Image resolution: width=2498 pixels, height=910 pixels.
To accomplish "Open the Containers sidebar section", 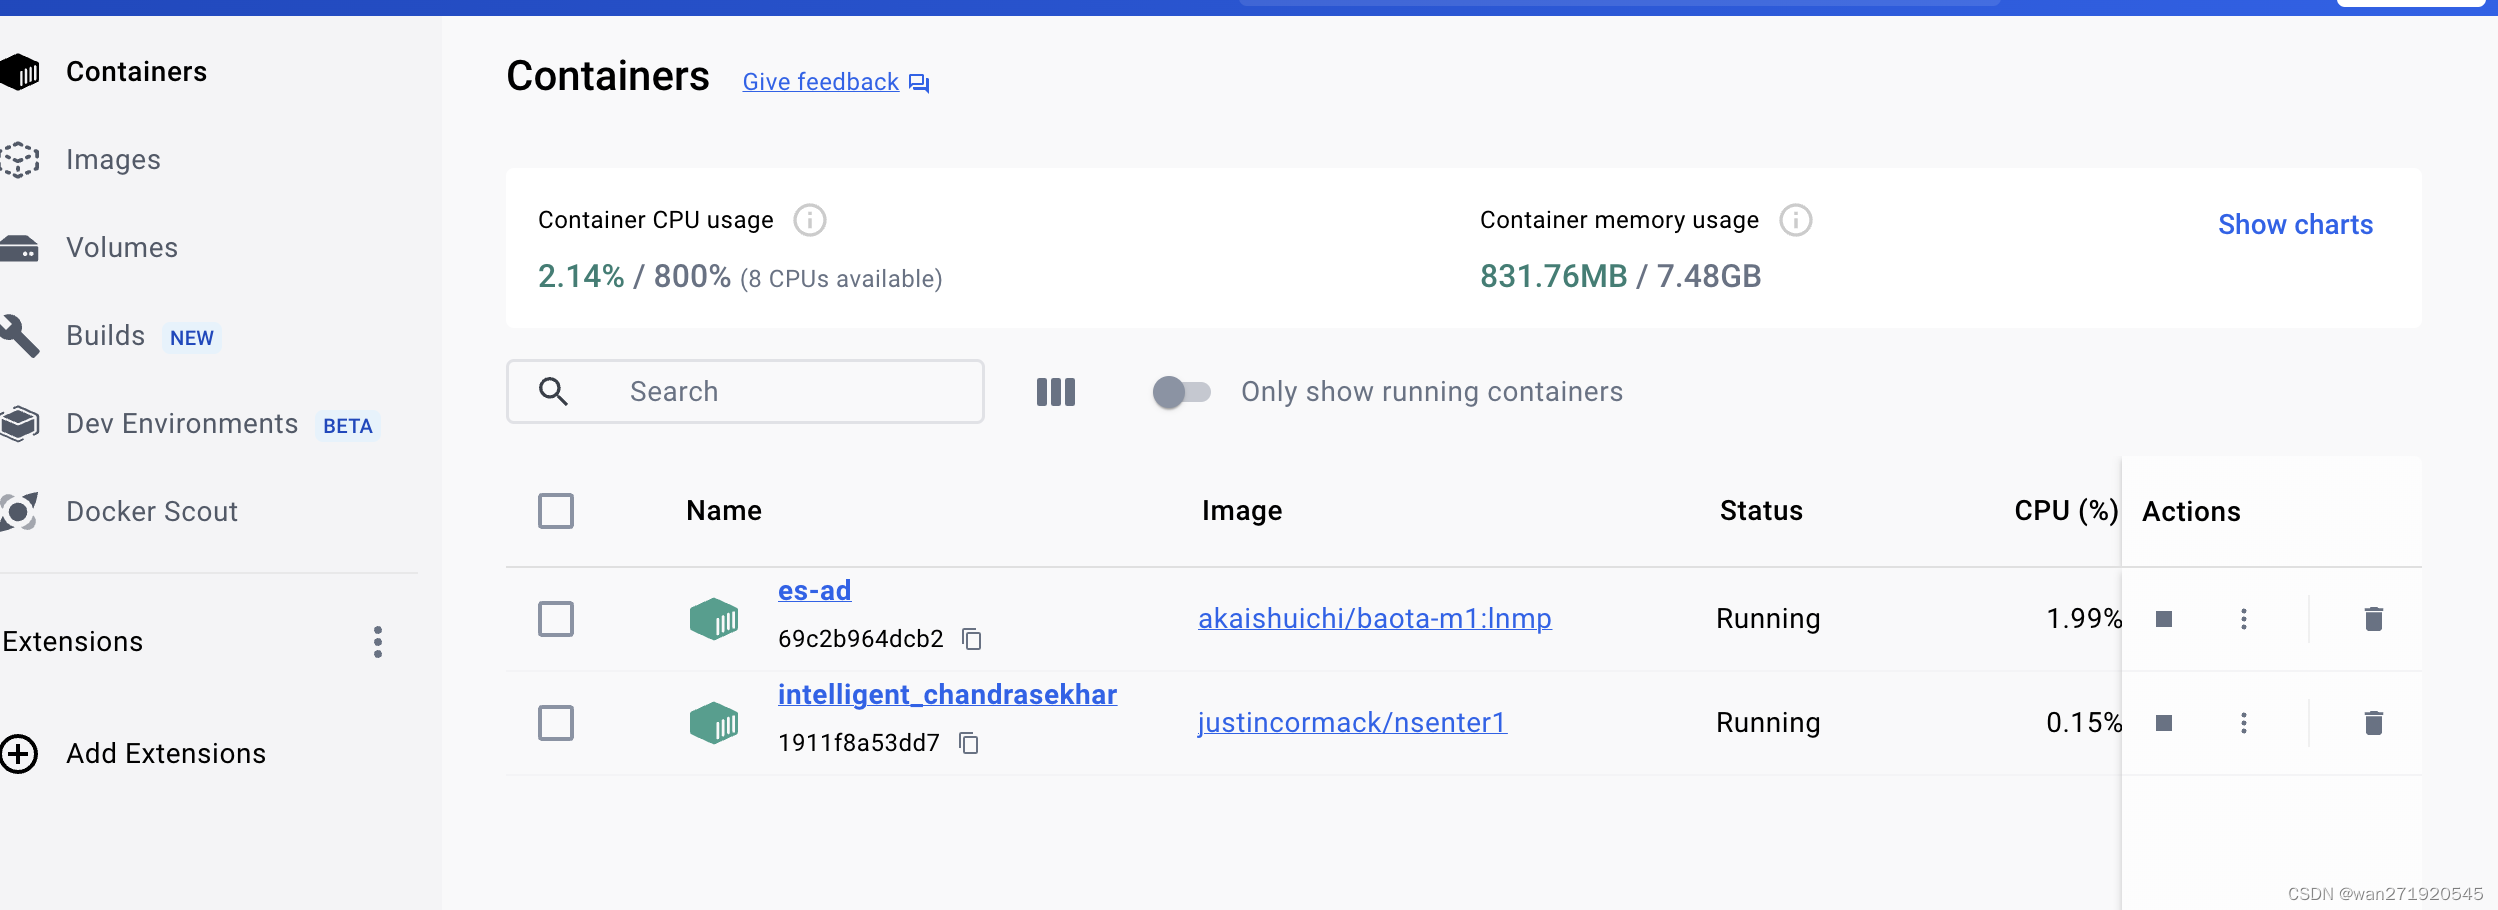I will [136, 72].
